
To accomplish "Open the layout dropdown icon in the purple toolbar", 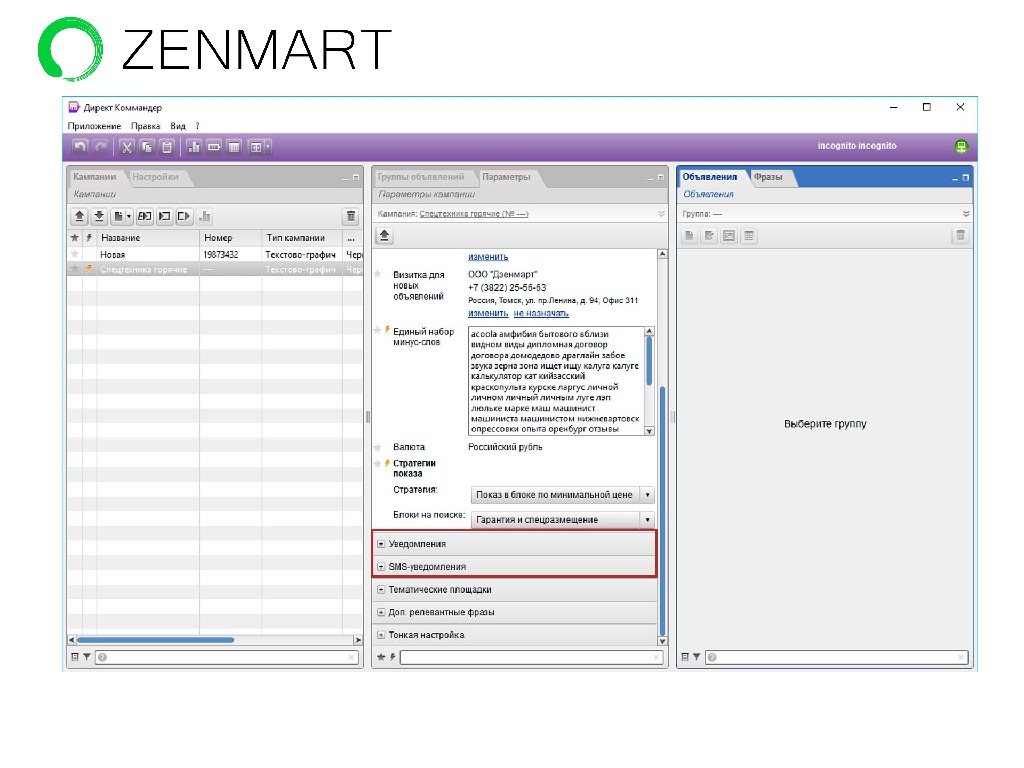I will [x=259, y=147].
